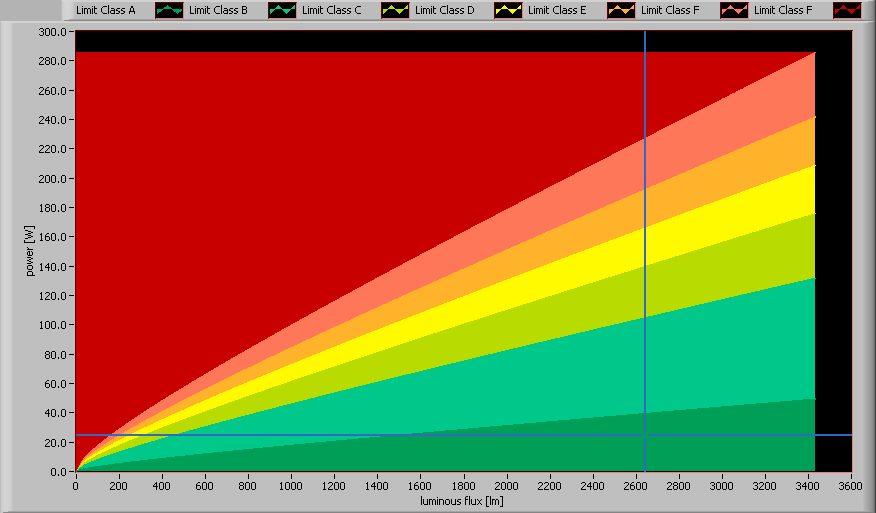Click the Limit Class D legend text
Screen dimensions: 876x513
(444, 10)
